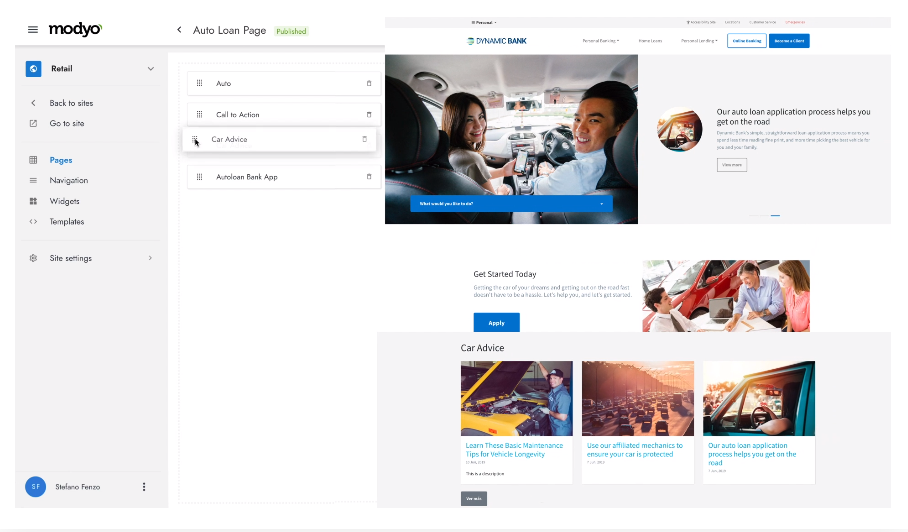Open the vehicle maintenance tips article thumbnail
Viewport: 908px width, 532px height.
516,398
